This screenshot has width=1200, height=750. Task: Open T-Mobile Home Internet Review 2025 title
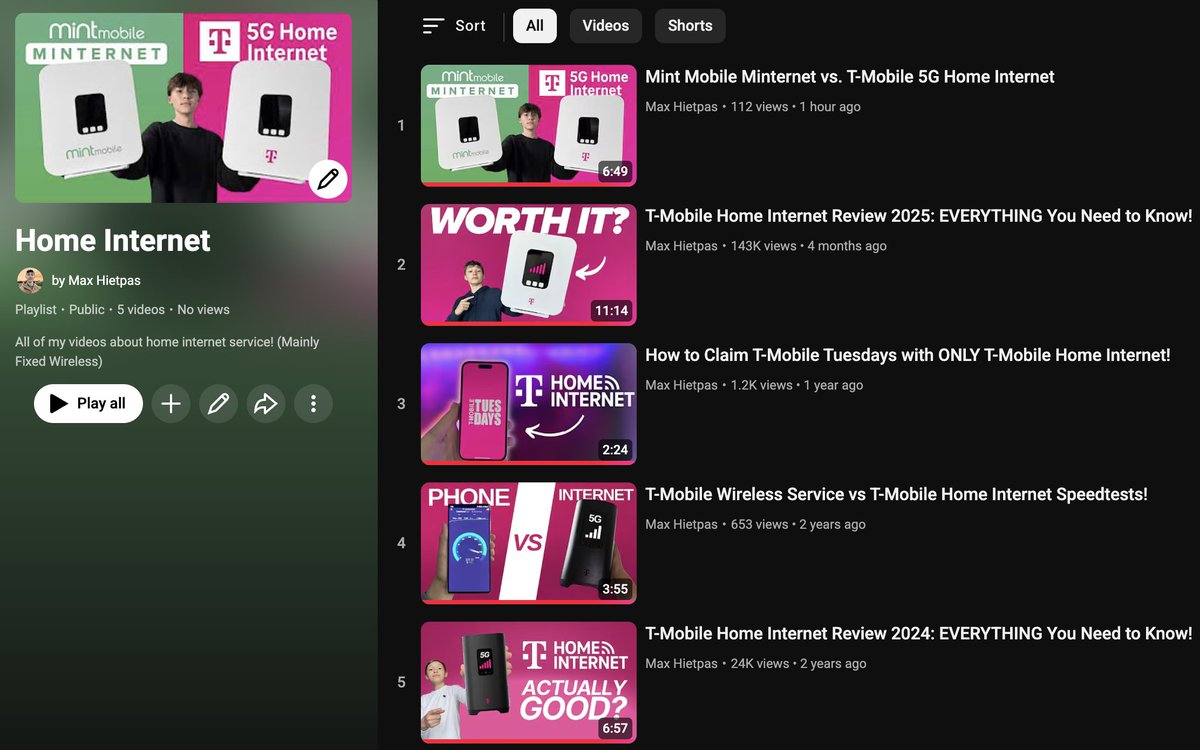point(919,216)
